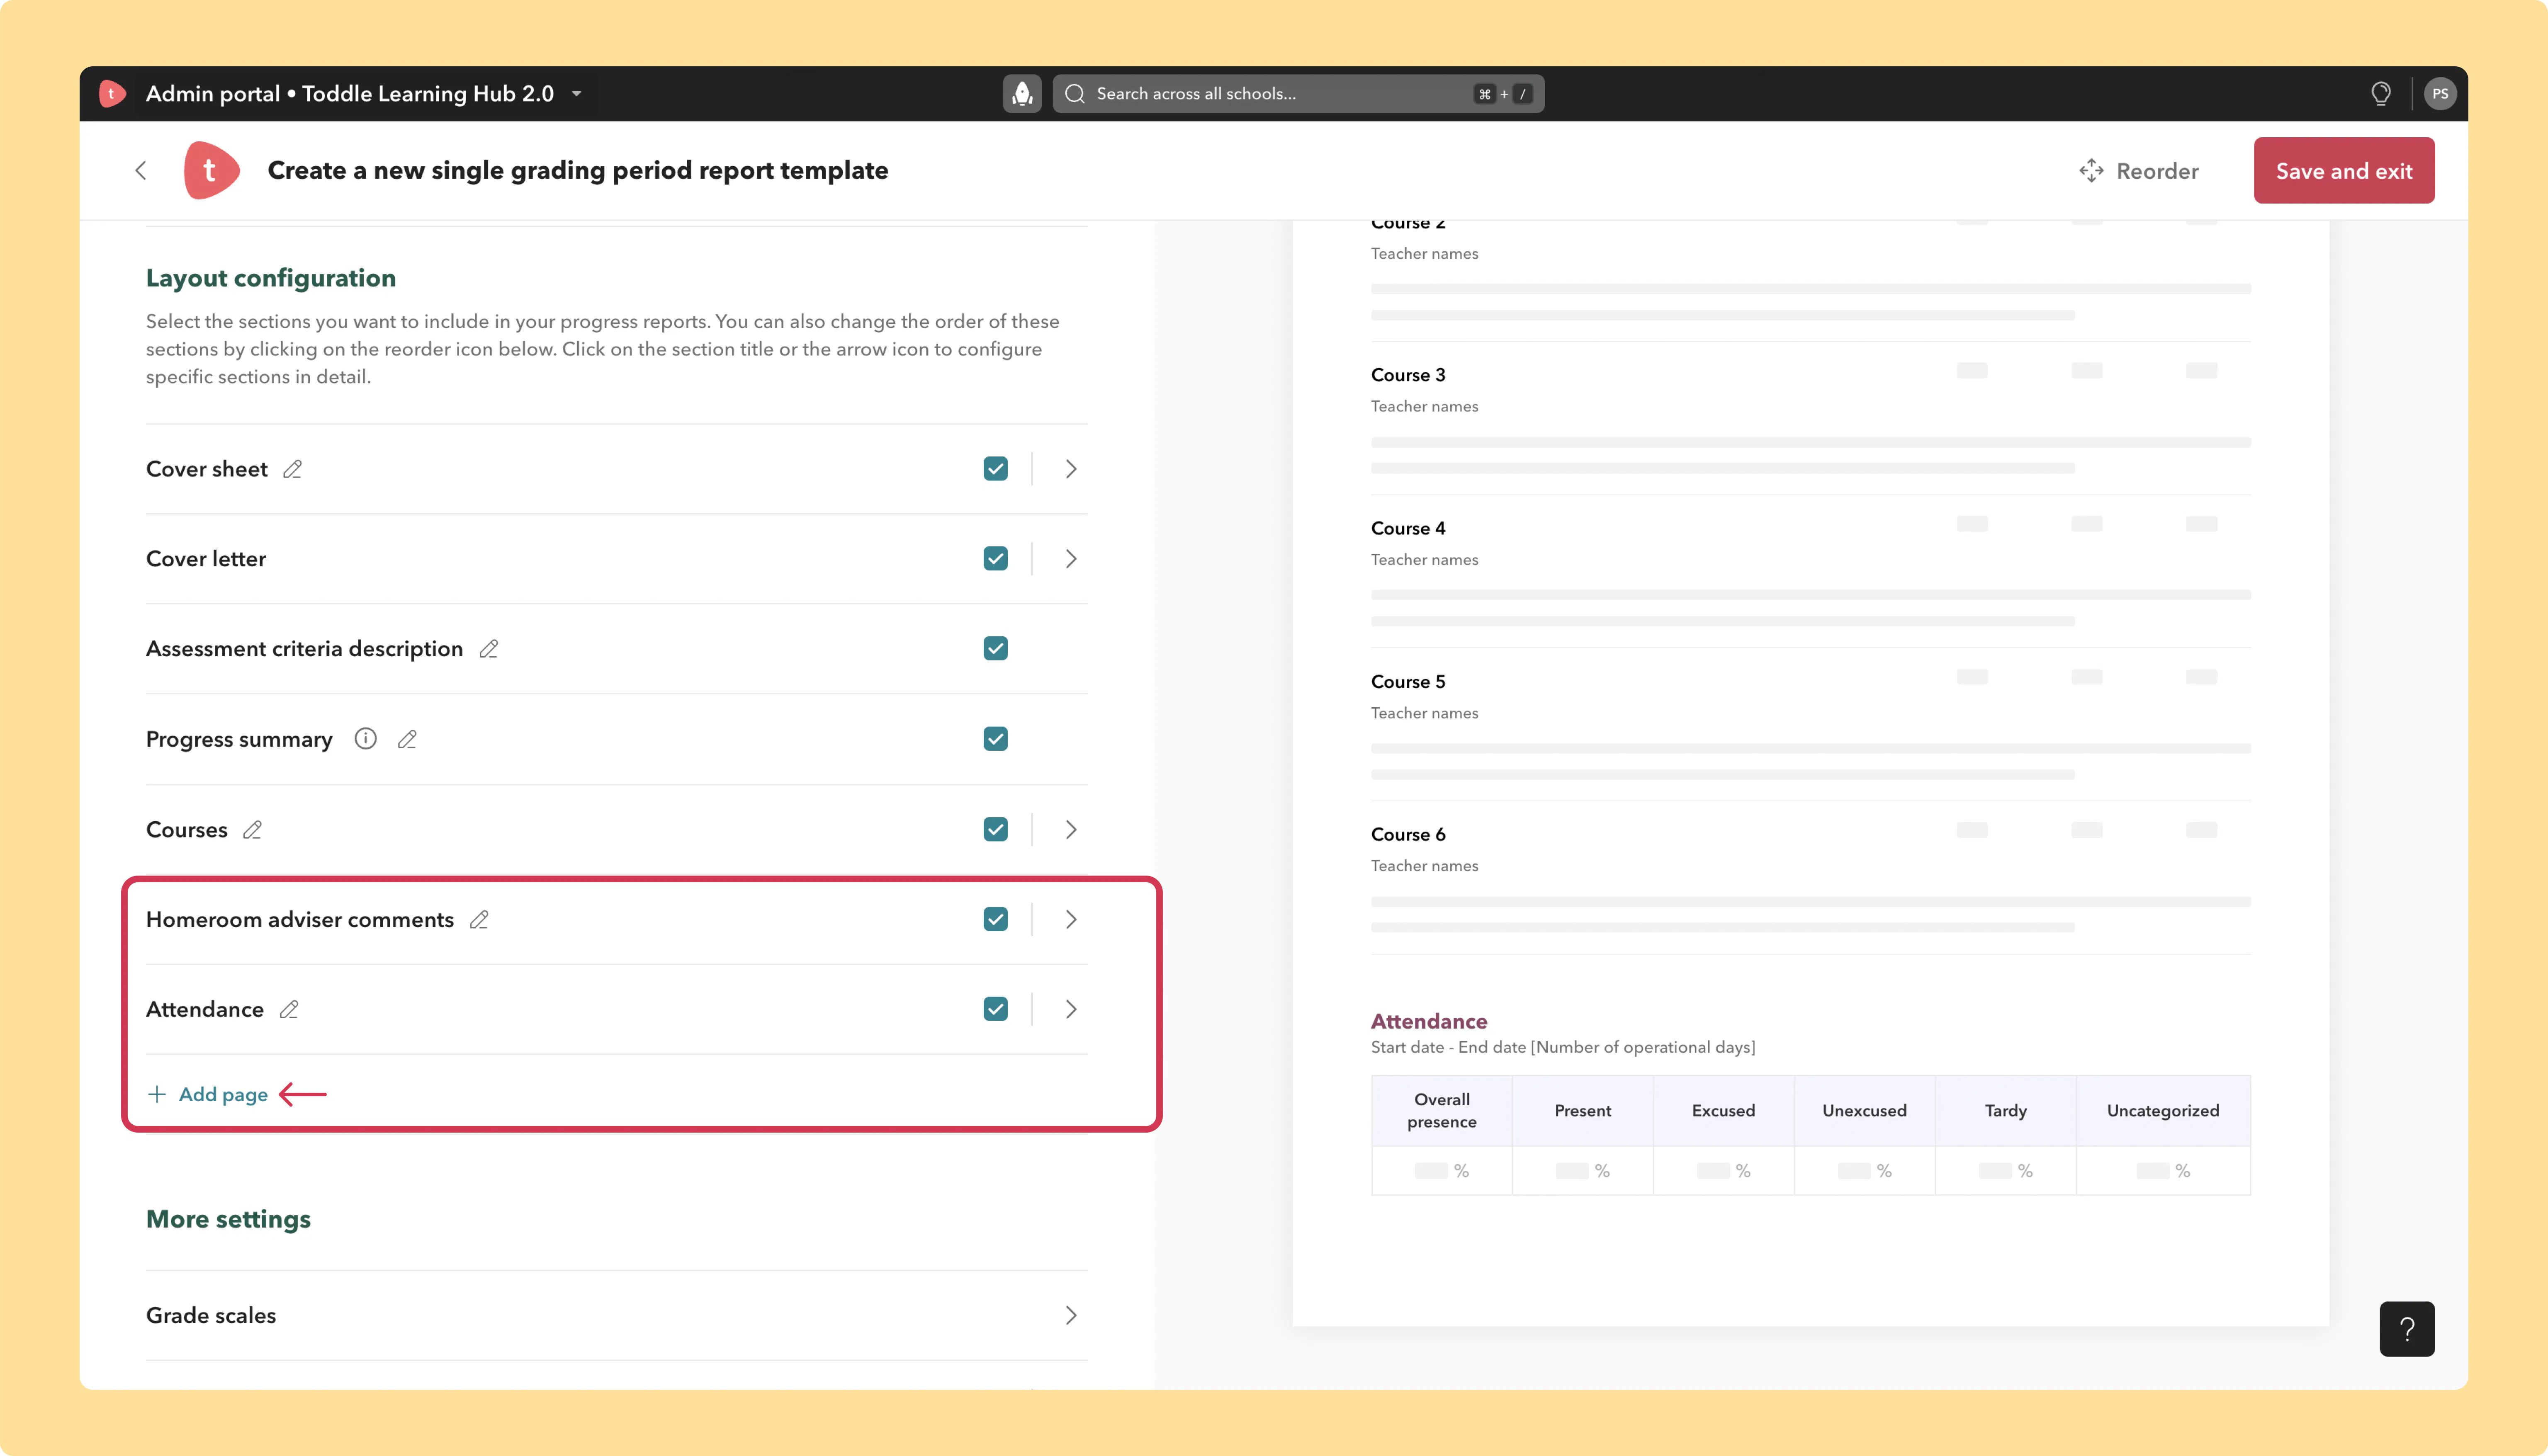This screenshot has width=2548, height=1456.
Task: Click the lightbulb tips icon
Action: click(2381, 94)
